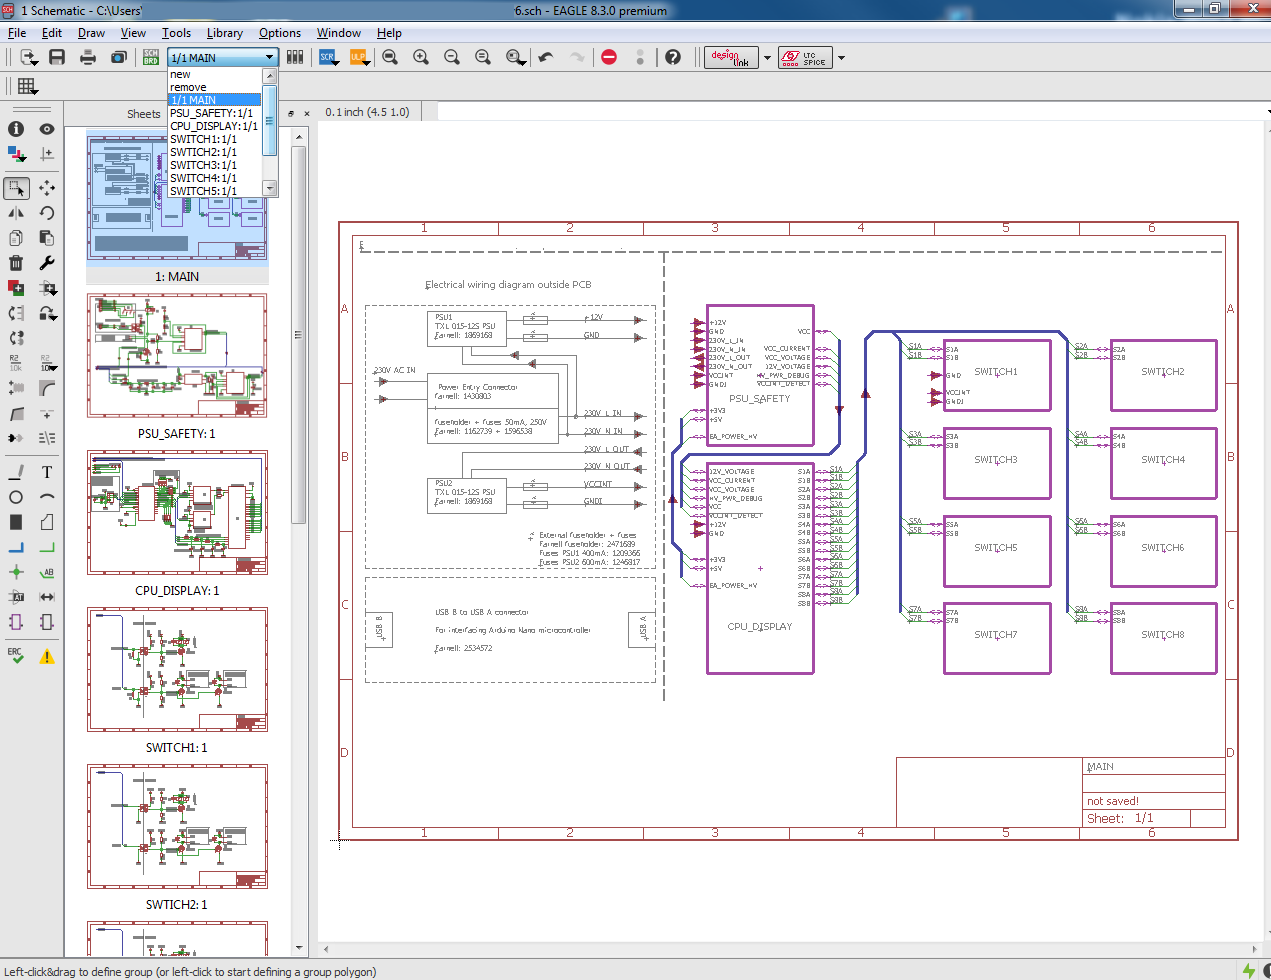Click the red Stop command icon
Viewport: 1271px width, 980px height.
tap(610, 57)
